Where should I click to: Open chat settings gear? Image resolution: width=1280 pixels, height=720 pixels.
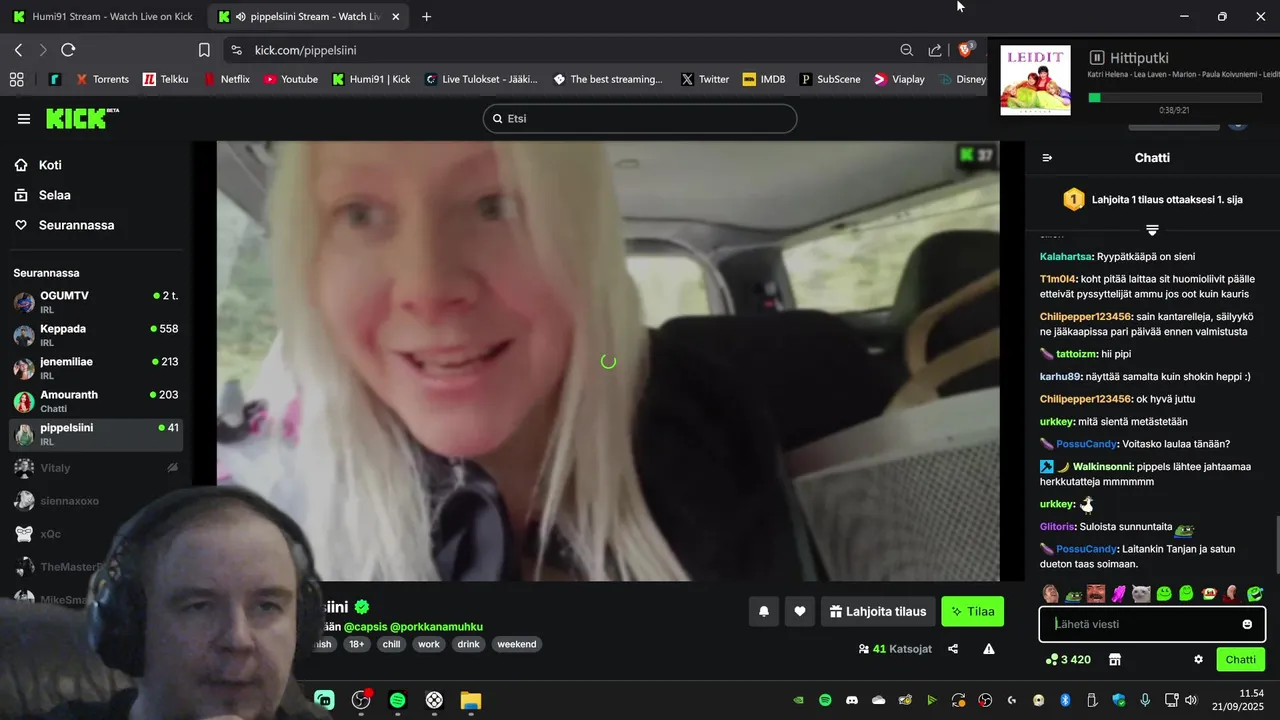pos(1198,660)
